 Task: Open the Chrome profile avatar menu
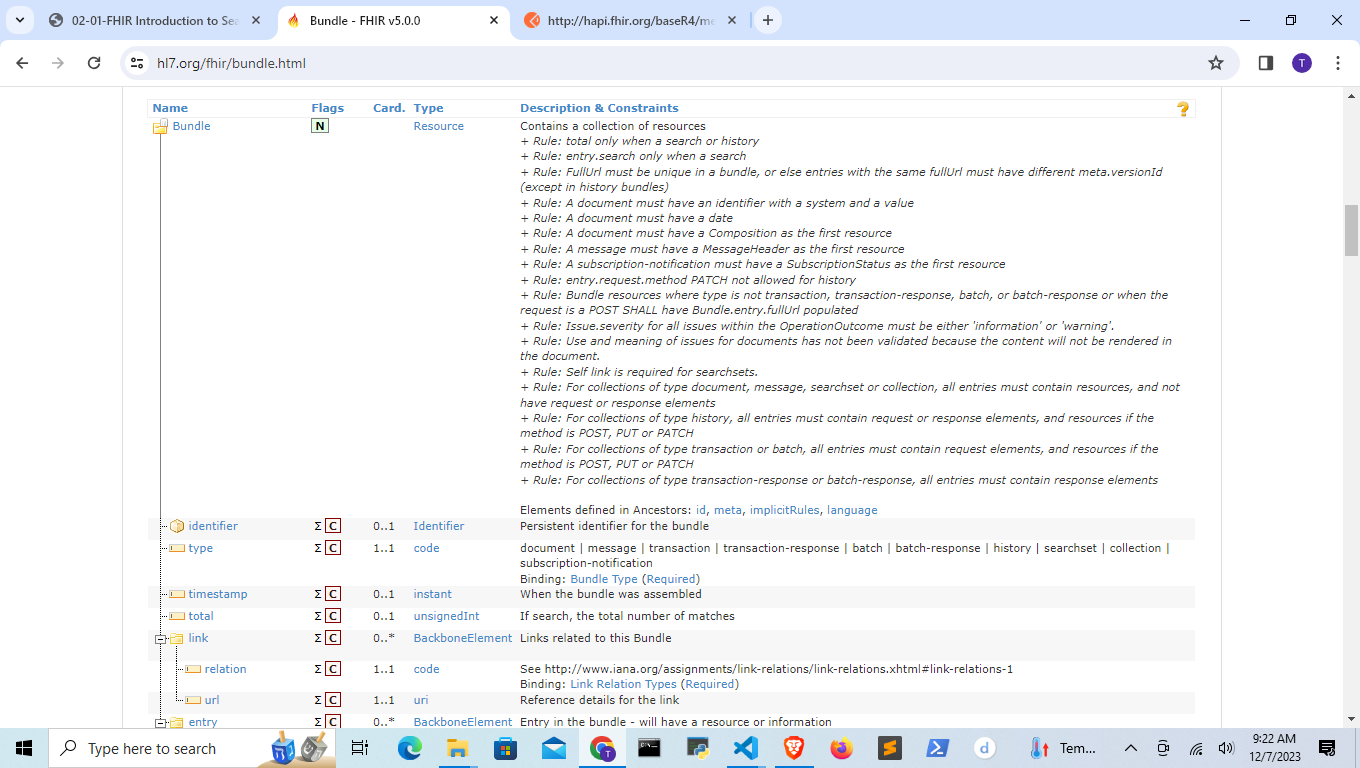[1301, 63]
